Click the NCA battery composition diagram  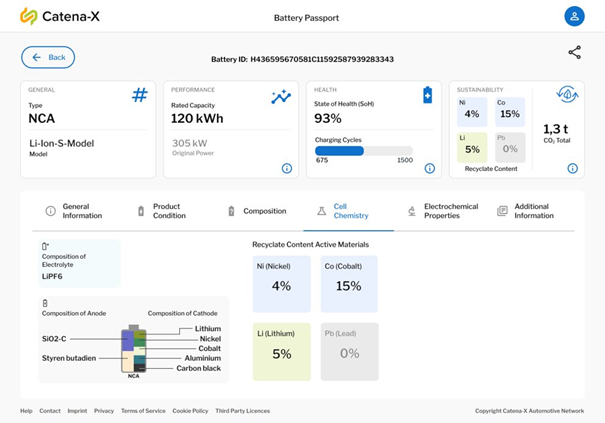[133, 351]
